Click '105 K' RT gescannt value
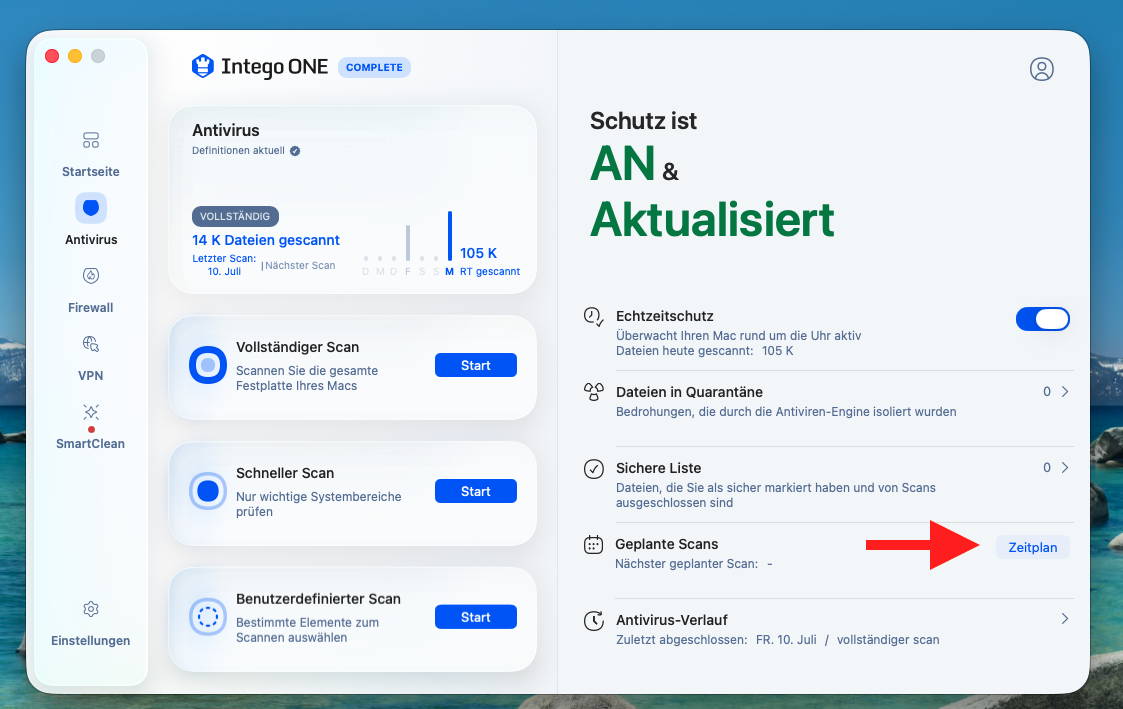Viewport: 1123px width, 709px height. pyautogui.click(x=478, y=254)
